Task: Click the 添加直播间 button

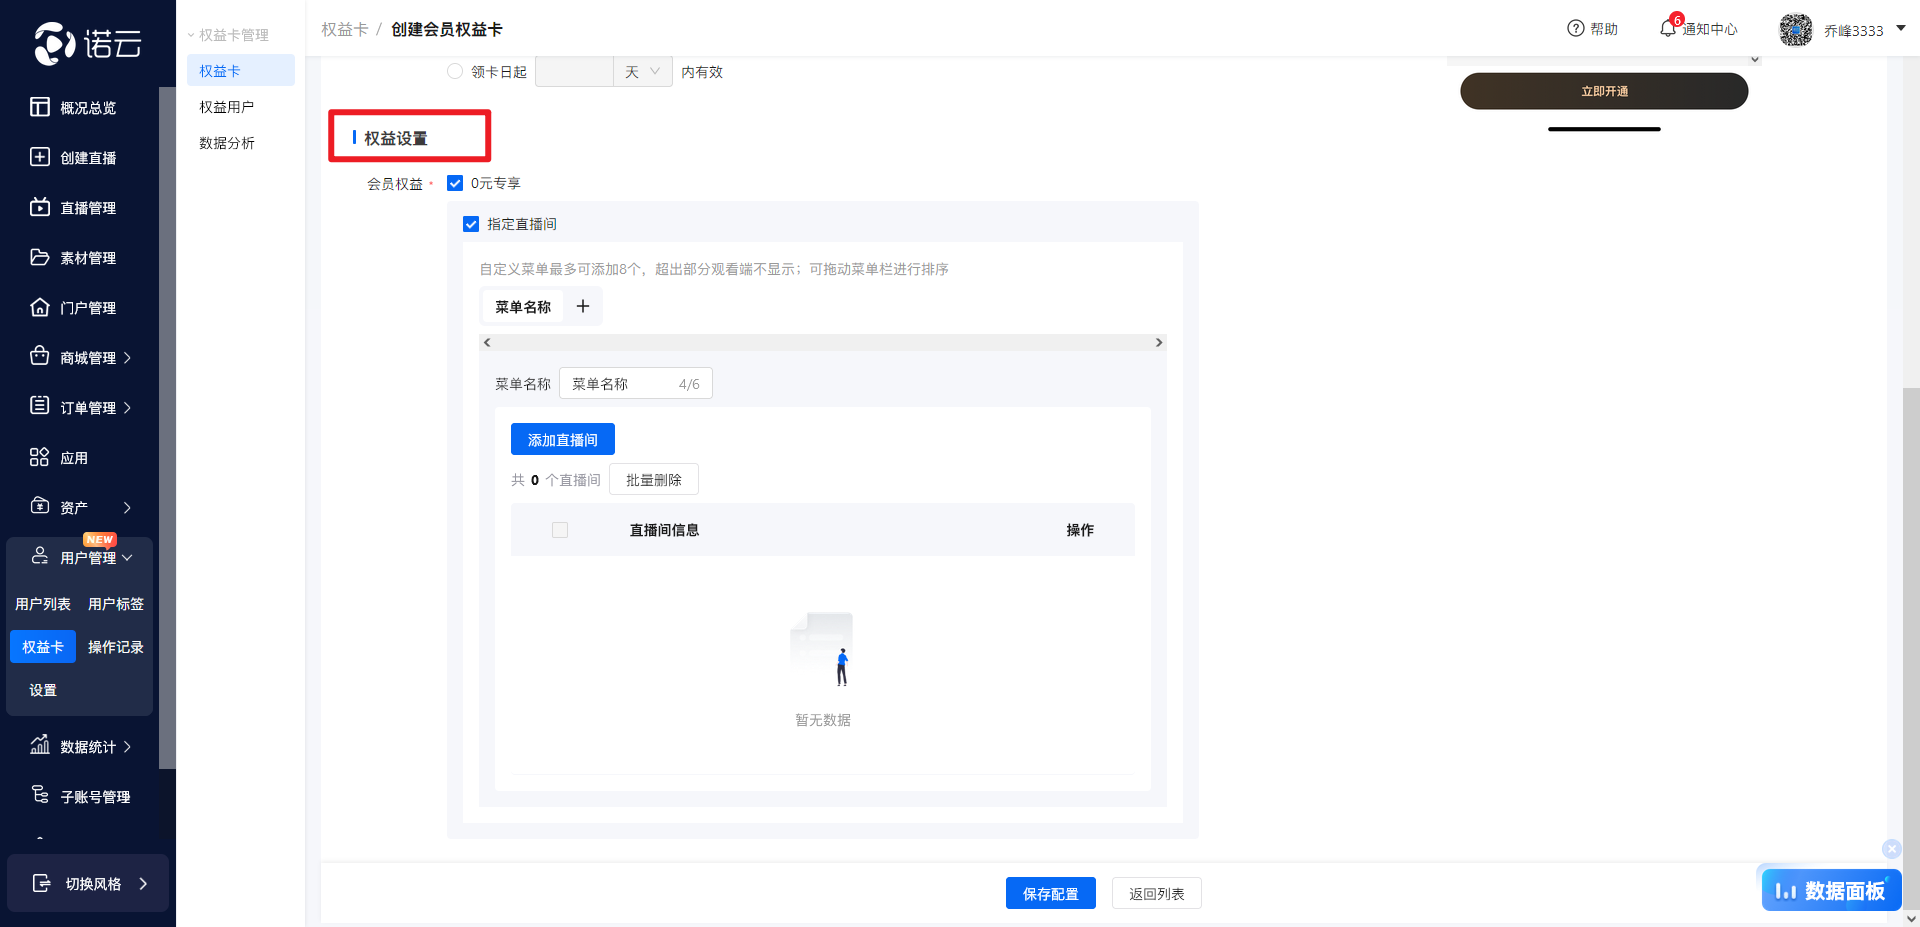Action: (x=562, y=440)
